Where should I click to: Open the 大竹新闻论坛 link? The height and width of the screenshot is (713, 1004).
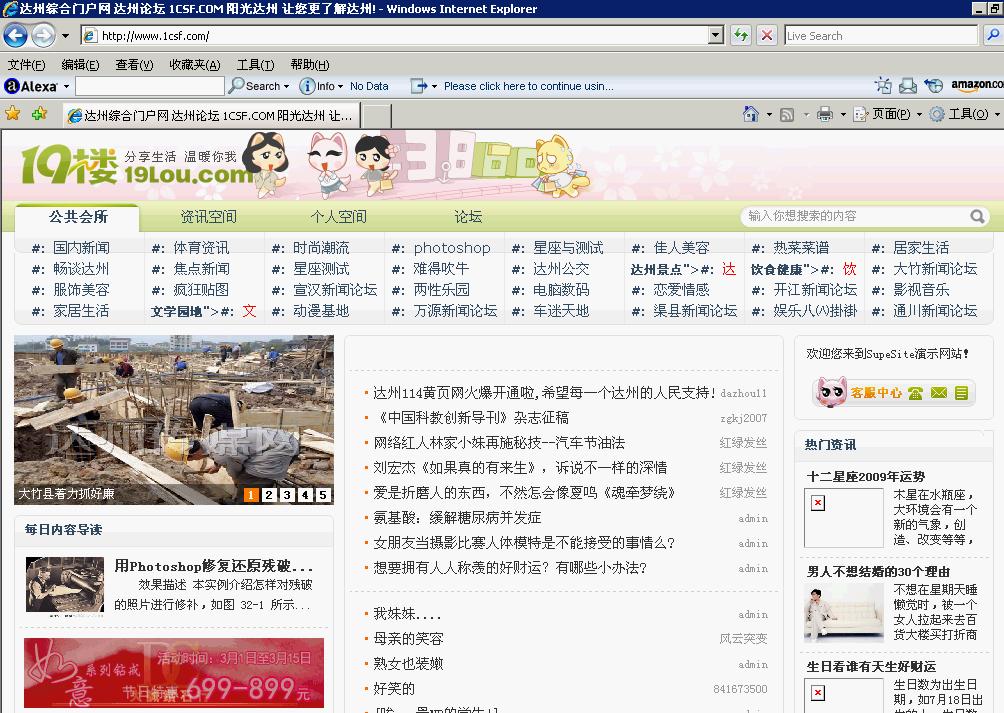pyautogui.click(x=935, y=269)
